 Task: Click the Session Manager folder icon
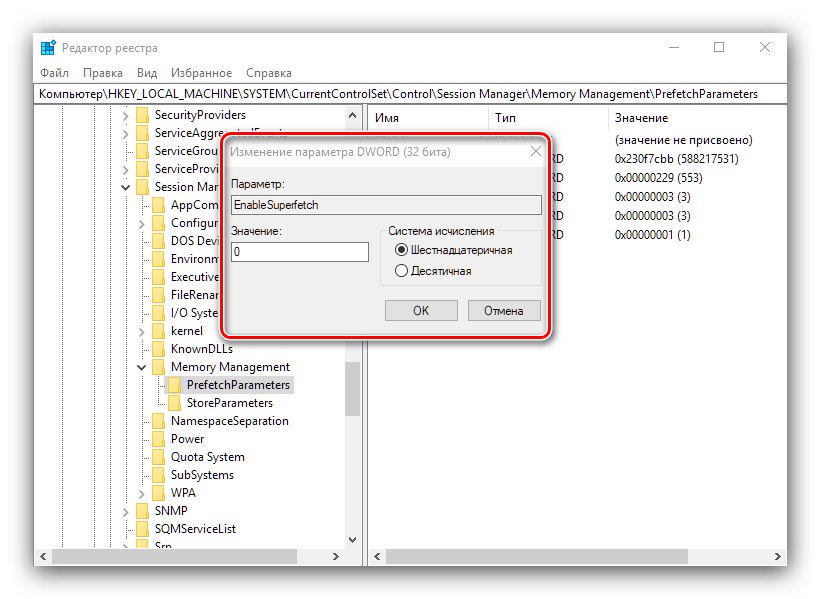(x=142, y=187)
